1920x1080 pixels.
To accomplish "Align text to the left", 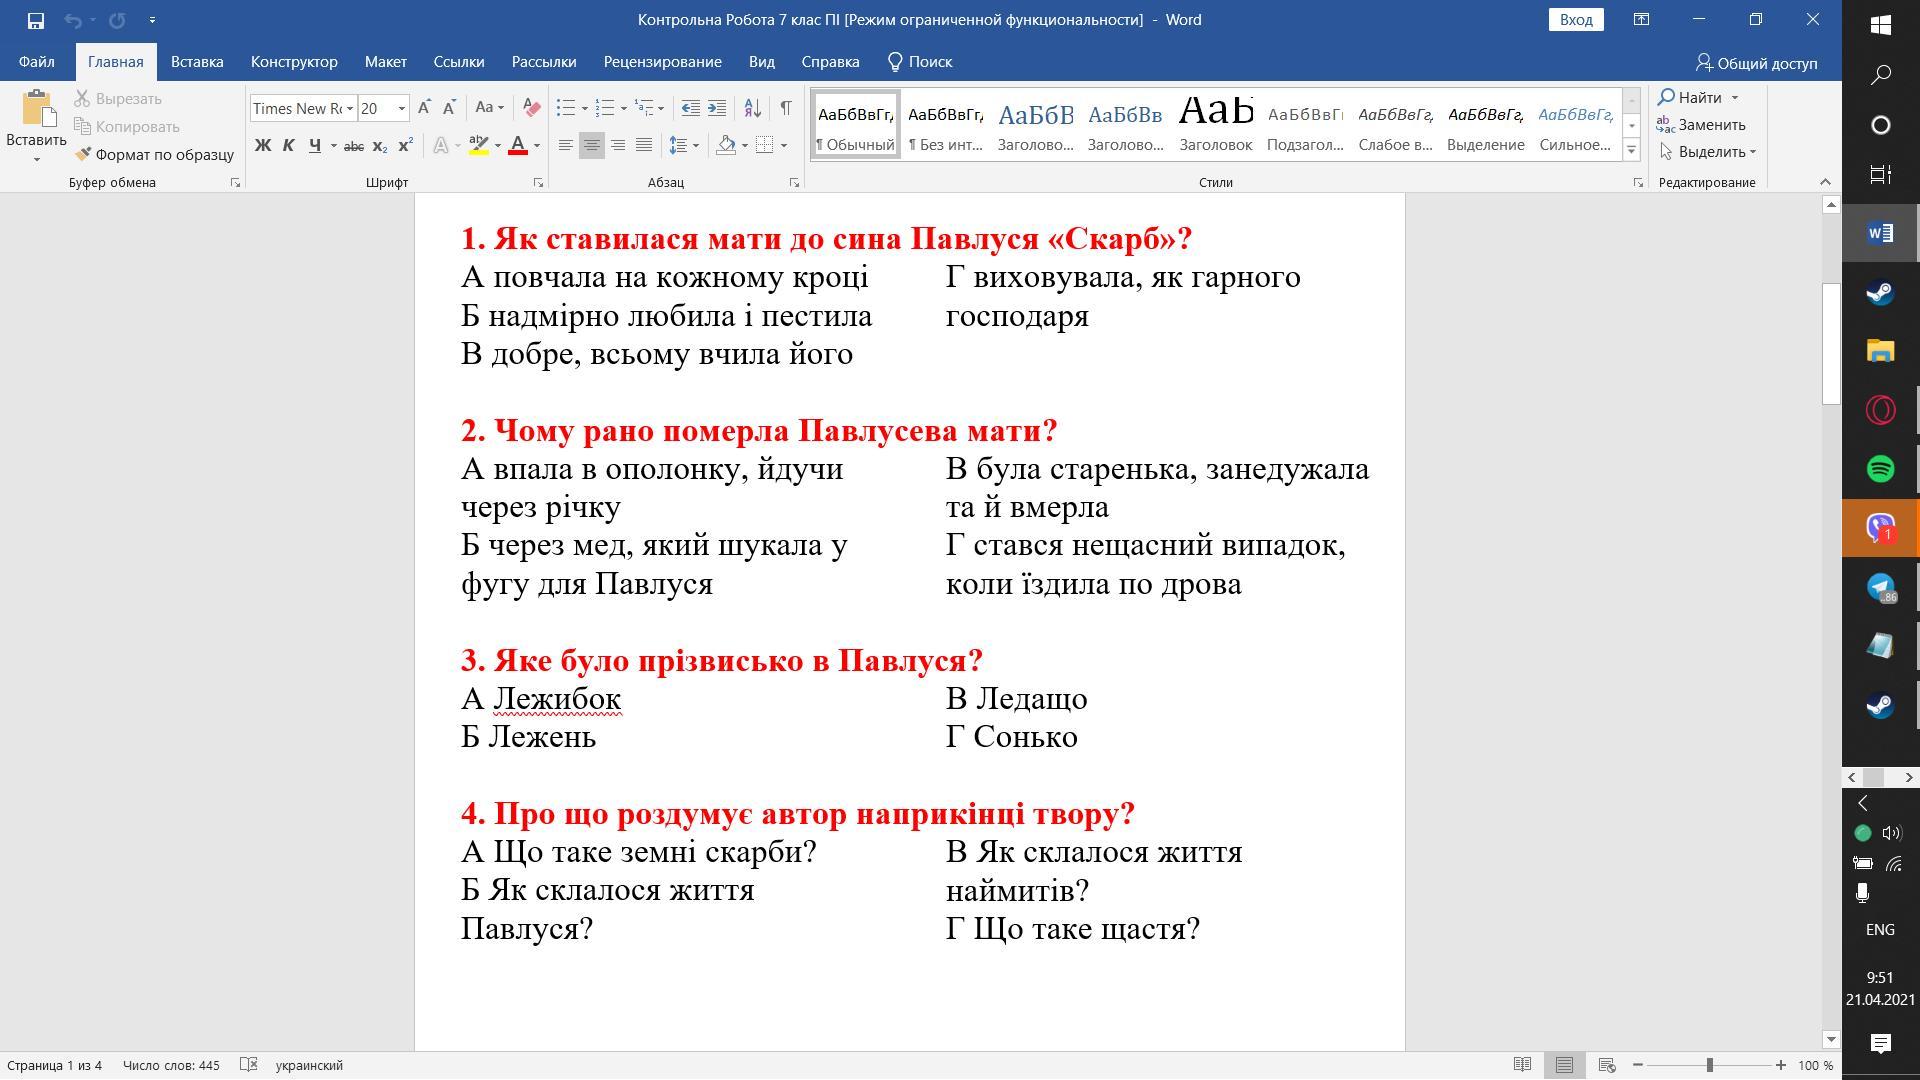I will click(x=565, y=146).
